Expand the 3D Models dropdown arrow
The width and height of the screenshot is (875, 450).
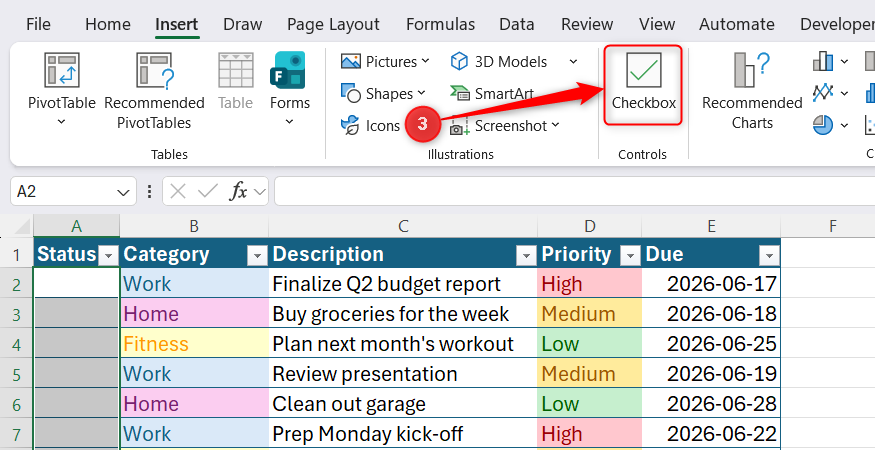[573, 61]
